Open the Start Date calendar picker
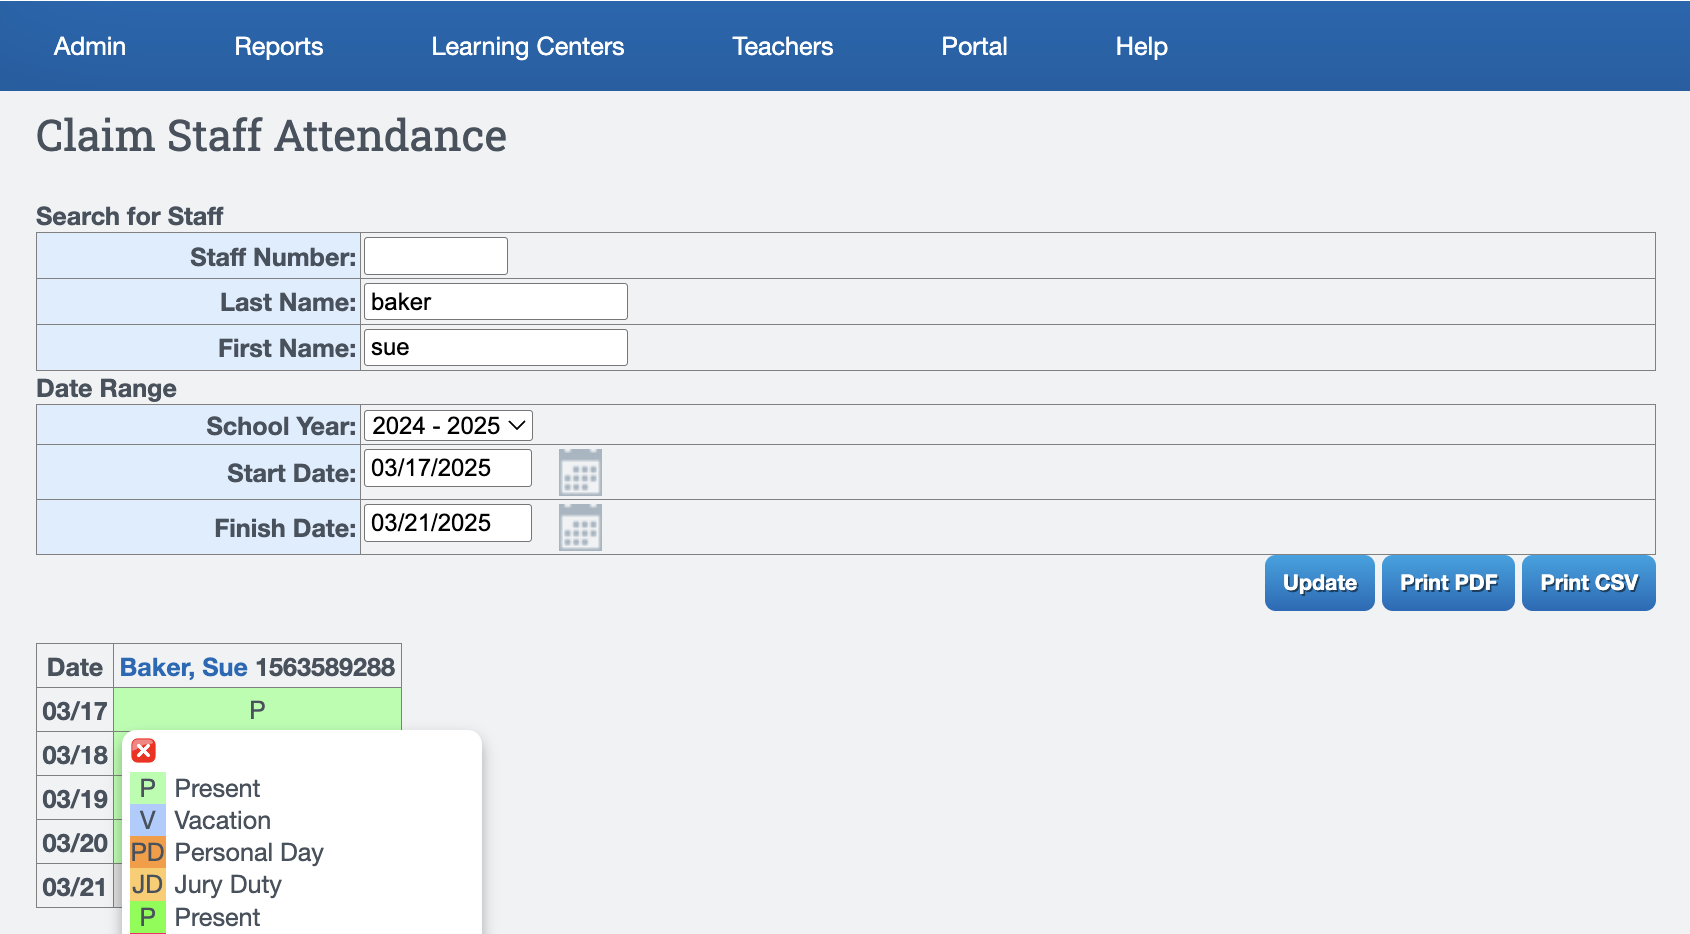This screenshot has width=1690, height=934. 580,472
